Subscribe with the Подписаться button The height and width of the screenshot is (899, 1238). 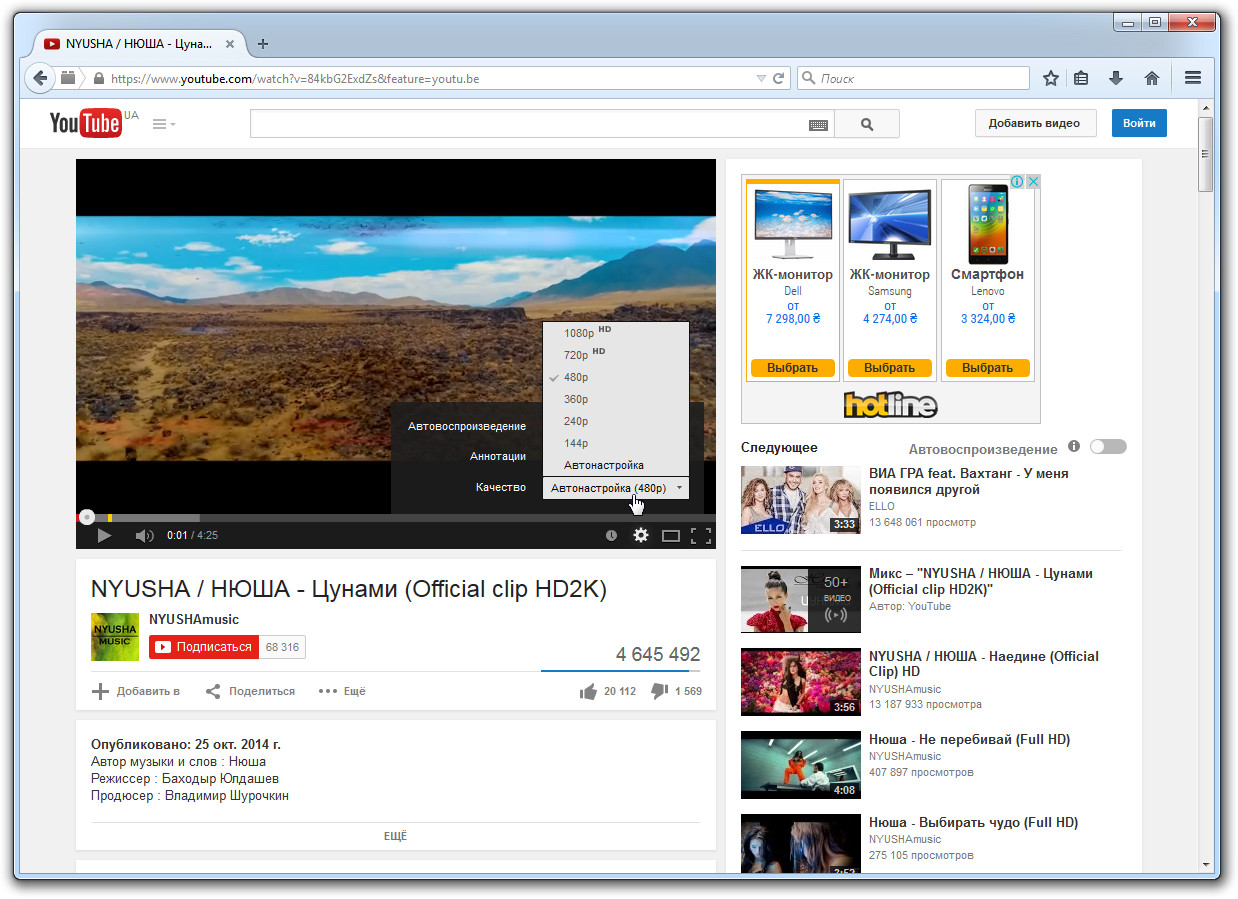(x=204, y=647)
